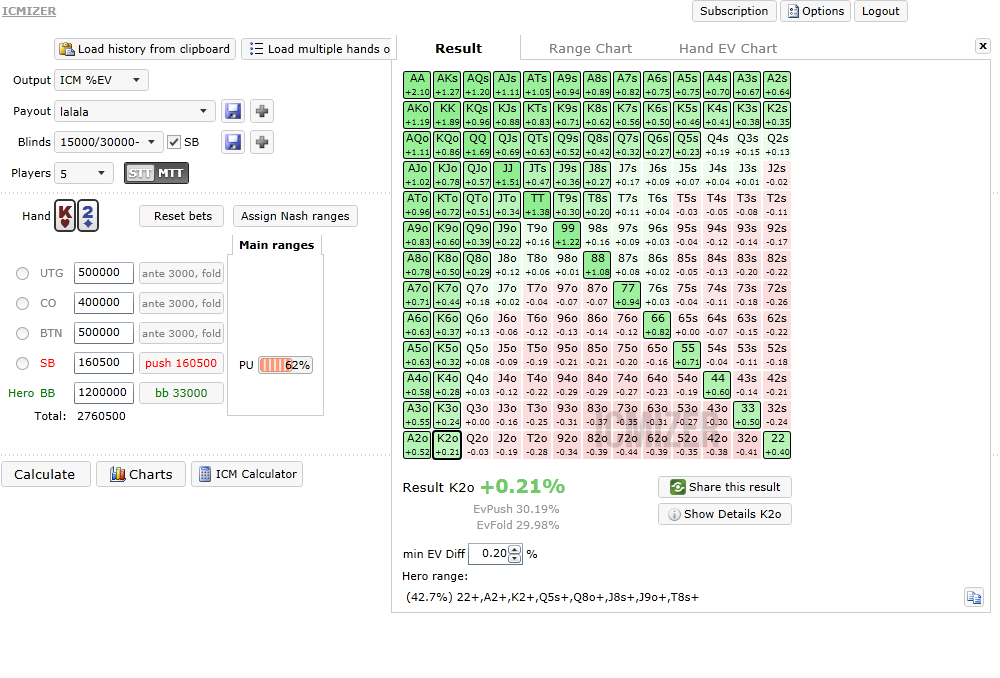Click the save icon next to Blinds

point(232,142)
